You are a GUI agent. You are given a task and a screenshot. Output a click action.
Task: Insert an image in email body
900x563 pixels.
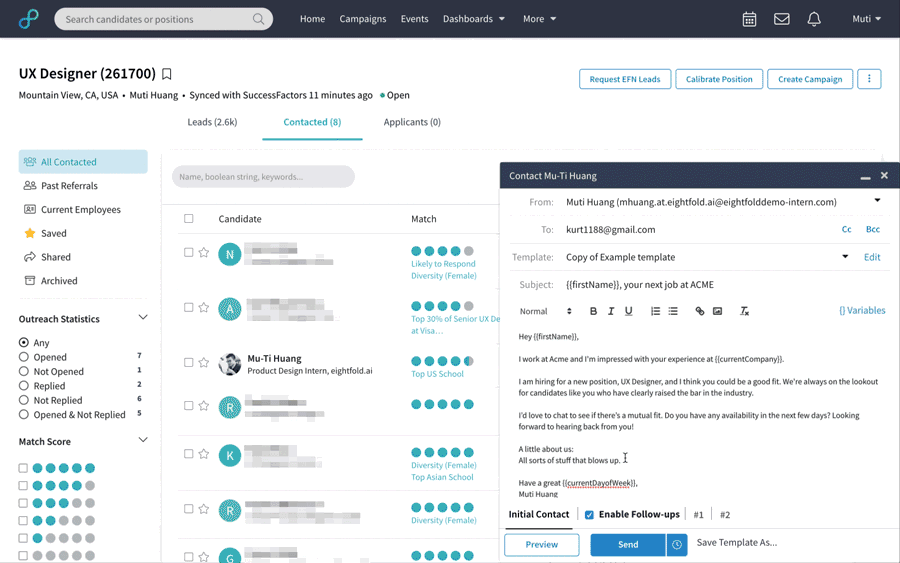[717, 311]
